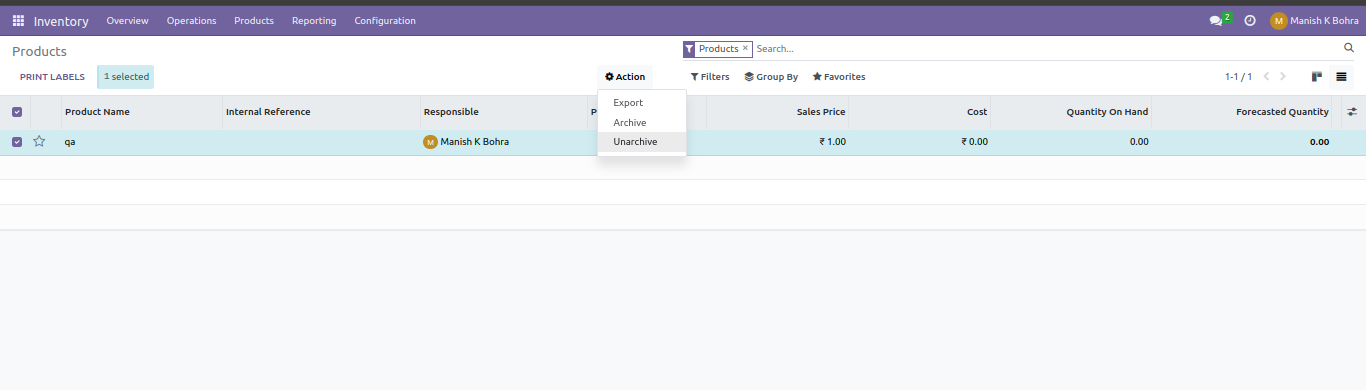Click the Inventory app title
The height and width of the screenshot is (390, 1366).
pos(61,21)
